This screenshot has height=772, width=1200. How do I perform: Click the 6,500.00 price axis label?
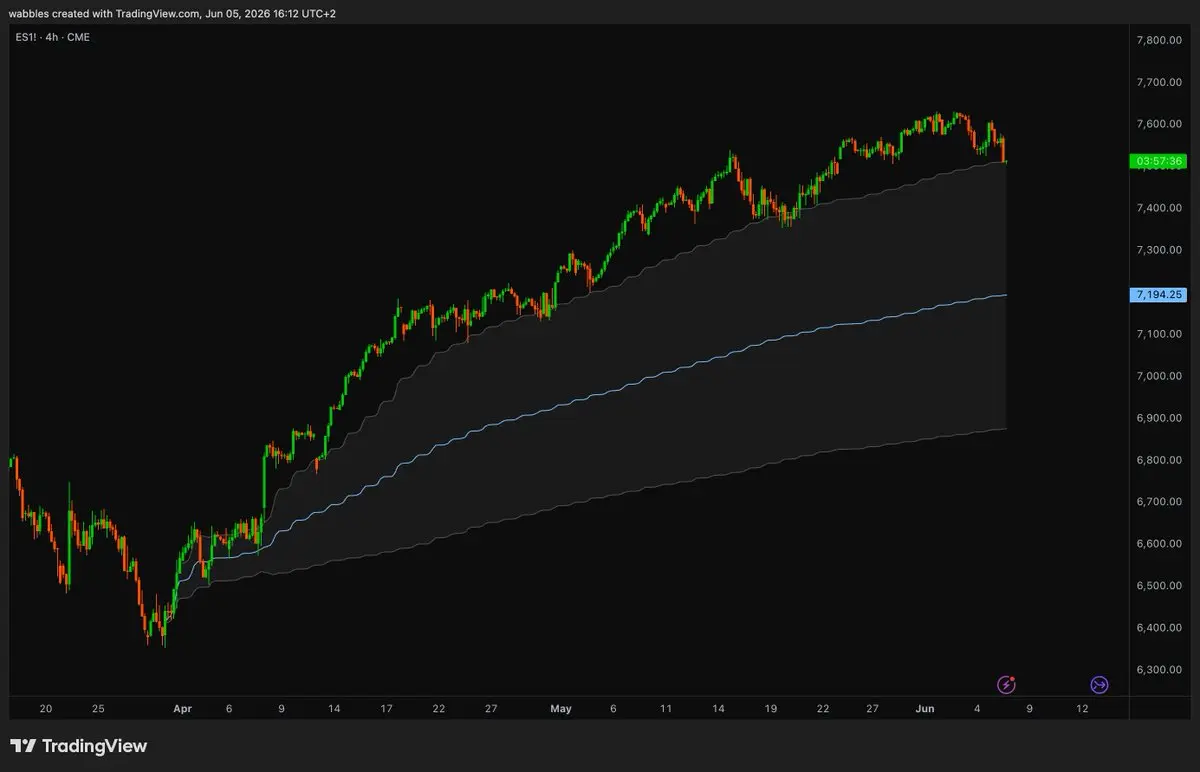click(1160, 586)
